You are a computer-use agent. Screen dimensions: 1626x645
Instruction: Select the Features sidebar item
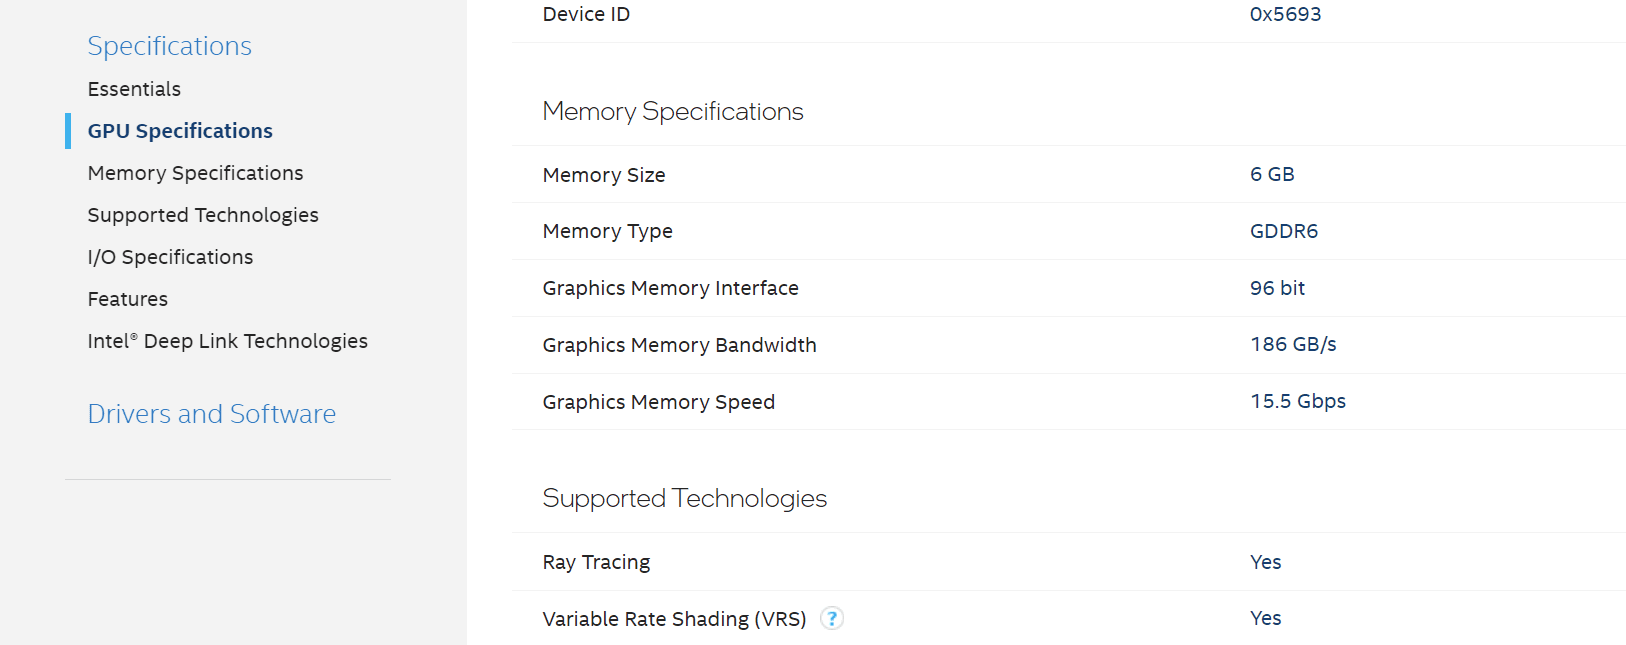[127, 299]
